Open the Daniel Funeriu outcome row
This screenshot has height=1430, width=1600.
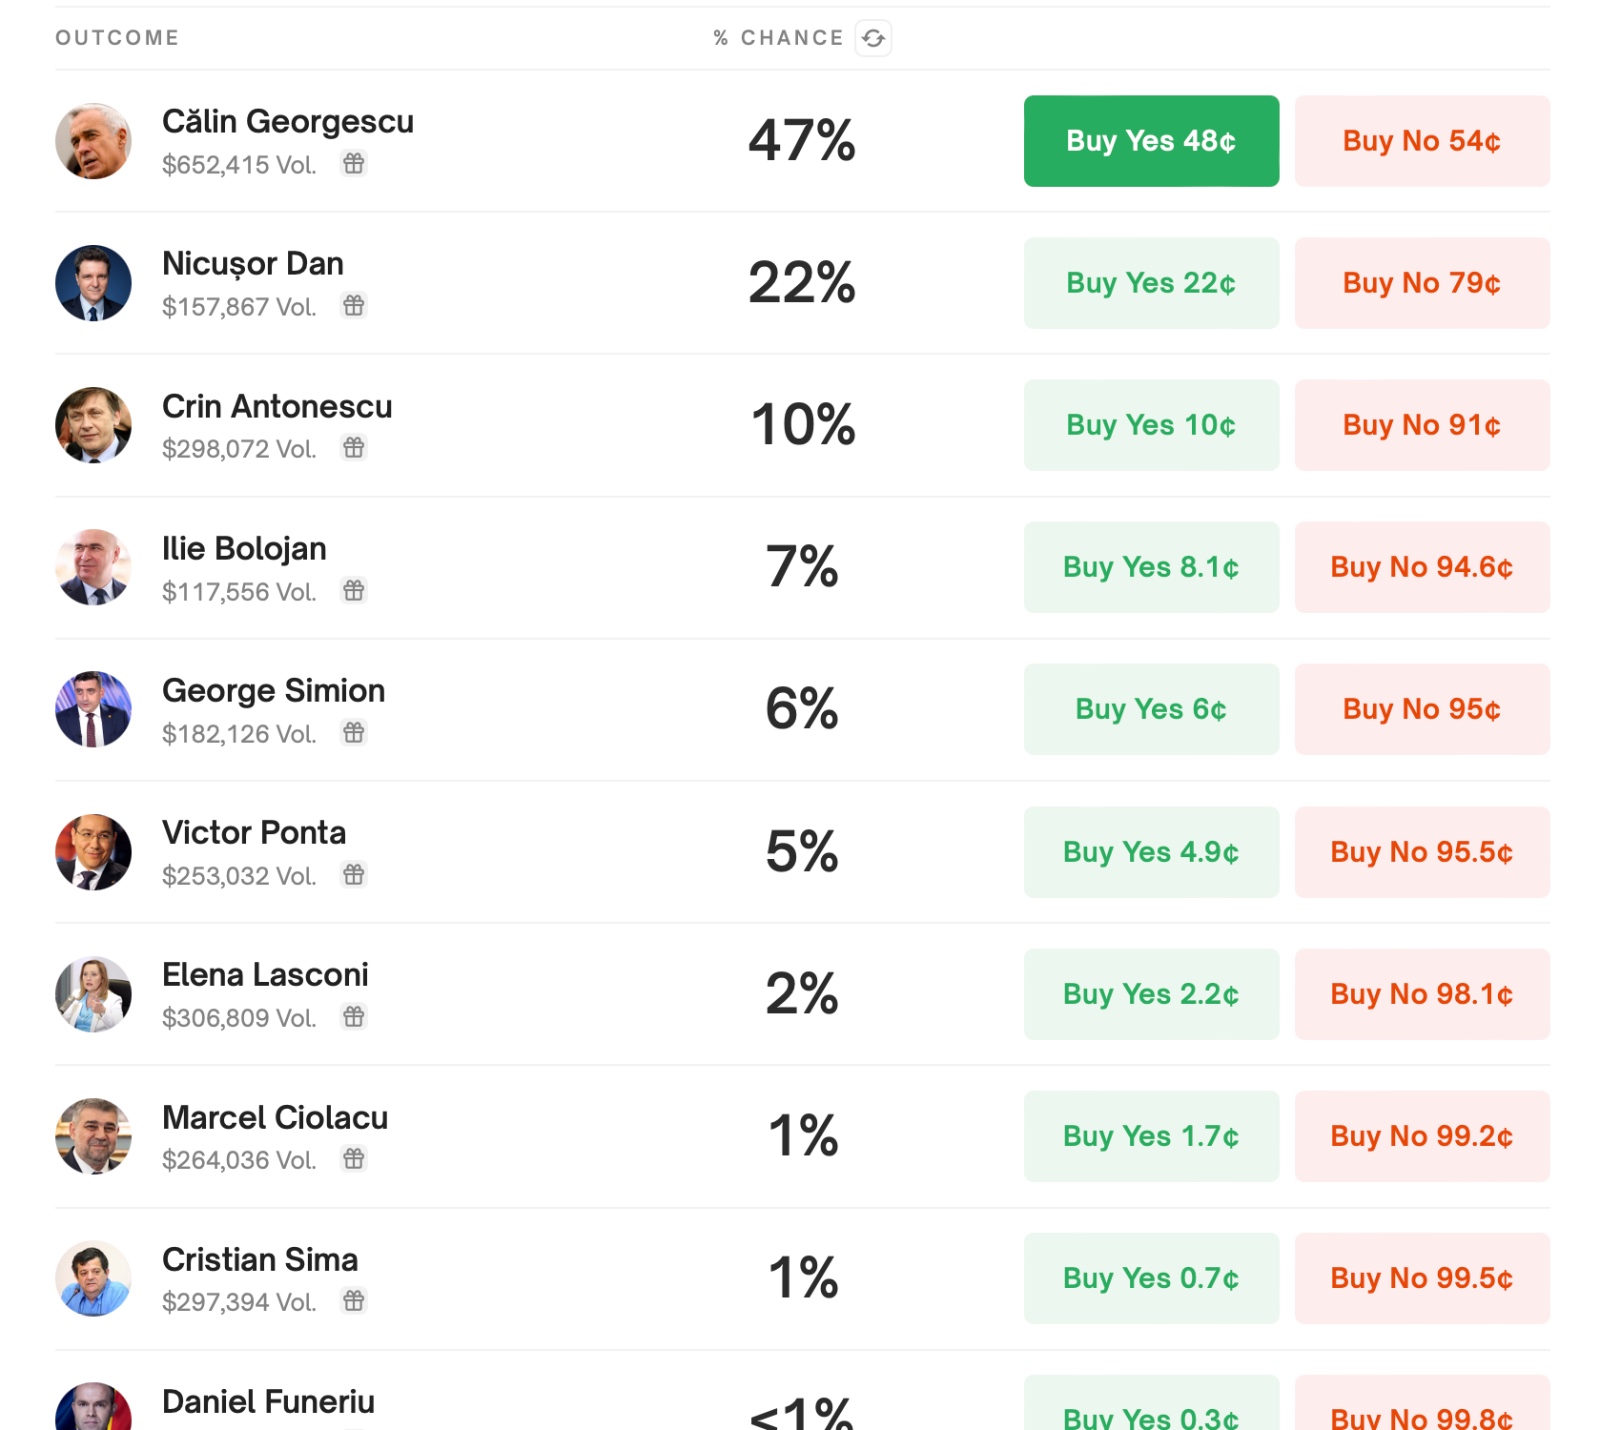click(268, 1402)
